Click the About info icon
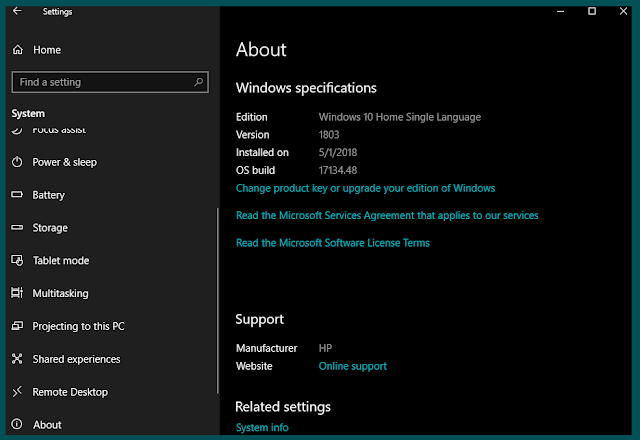The width and height of the screenshot is (640, 440). pos(17,424)
